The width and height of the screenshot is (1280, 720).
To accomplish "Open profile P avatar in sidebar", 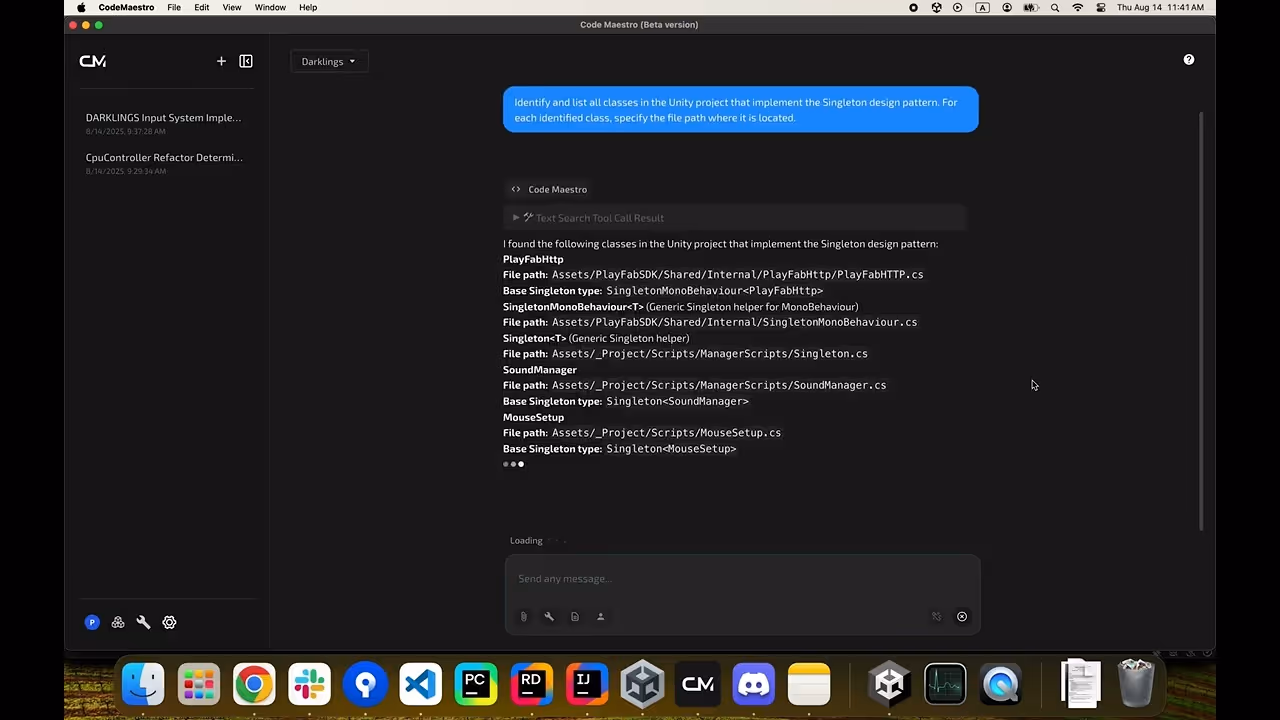I will [92, 622].
